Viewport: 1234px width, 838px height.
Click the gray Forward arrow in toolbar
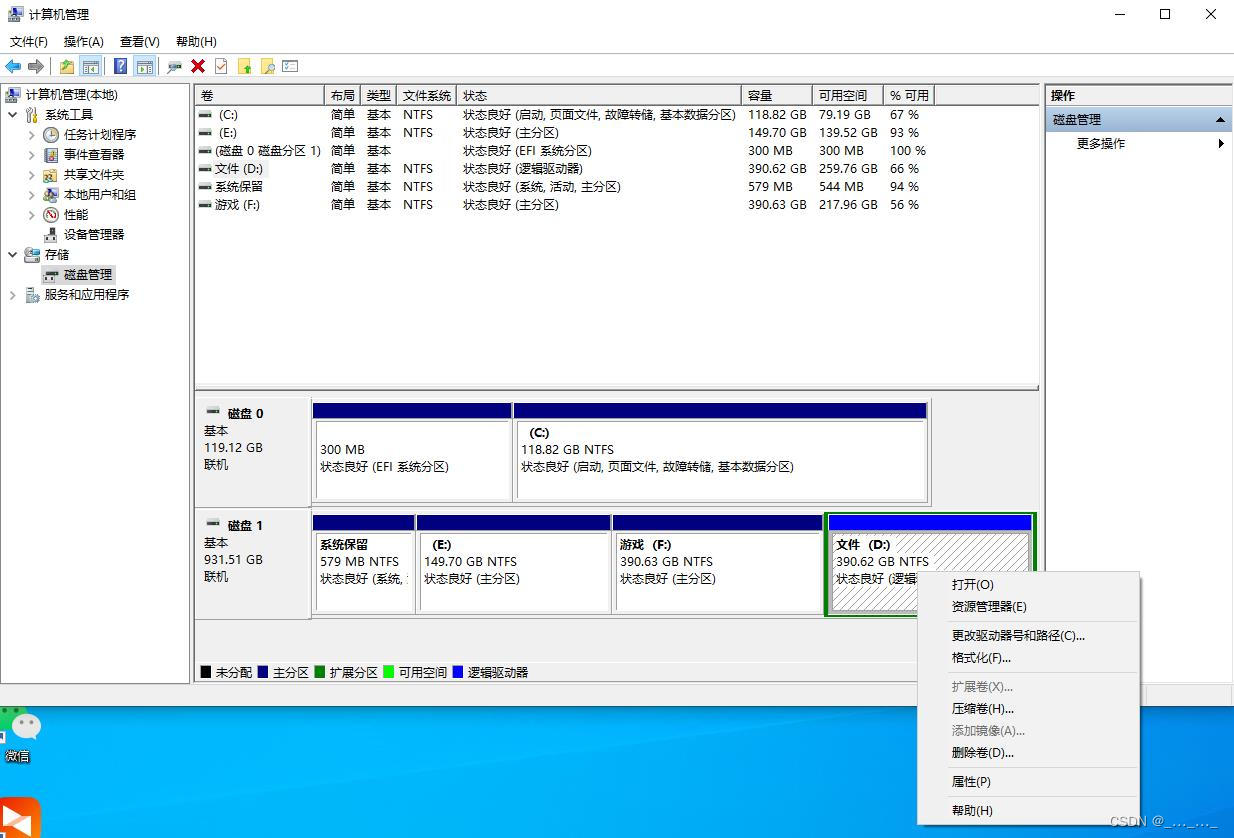tap(36, 66)
